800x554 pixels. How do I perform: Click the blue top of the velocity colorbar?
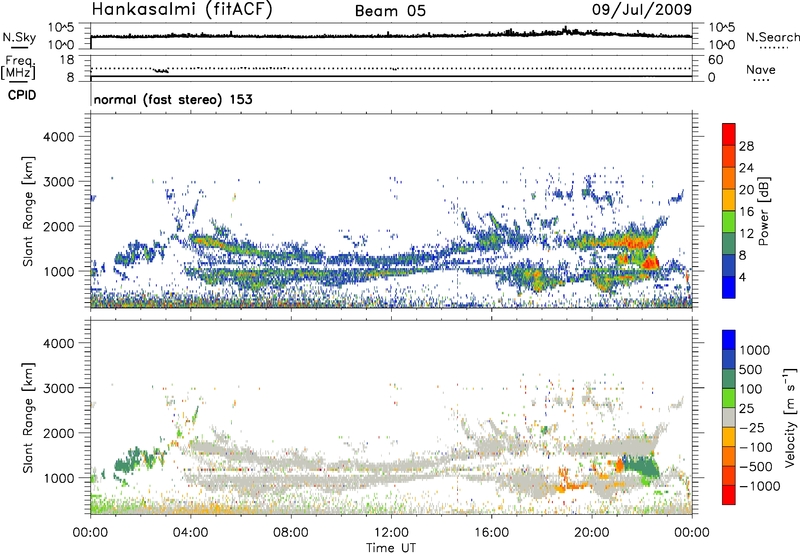point(729,340)
